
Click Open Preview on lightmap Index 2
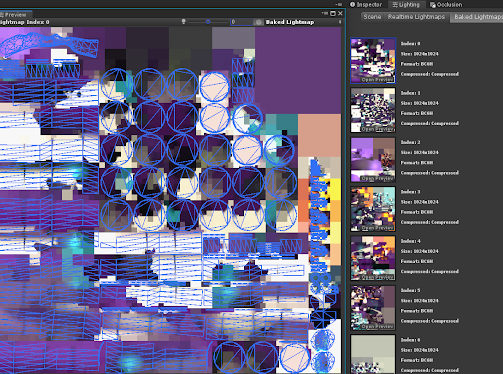point(377,178)
